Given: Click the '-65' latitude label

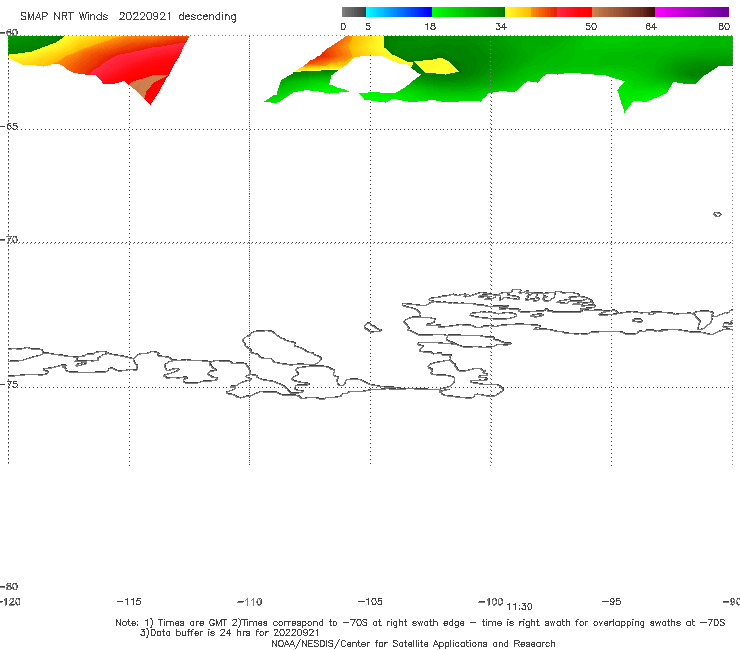Looking at the screenshot, I should [9, 127].
